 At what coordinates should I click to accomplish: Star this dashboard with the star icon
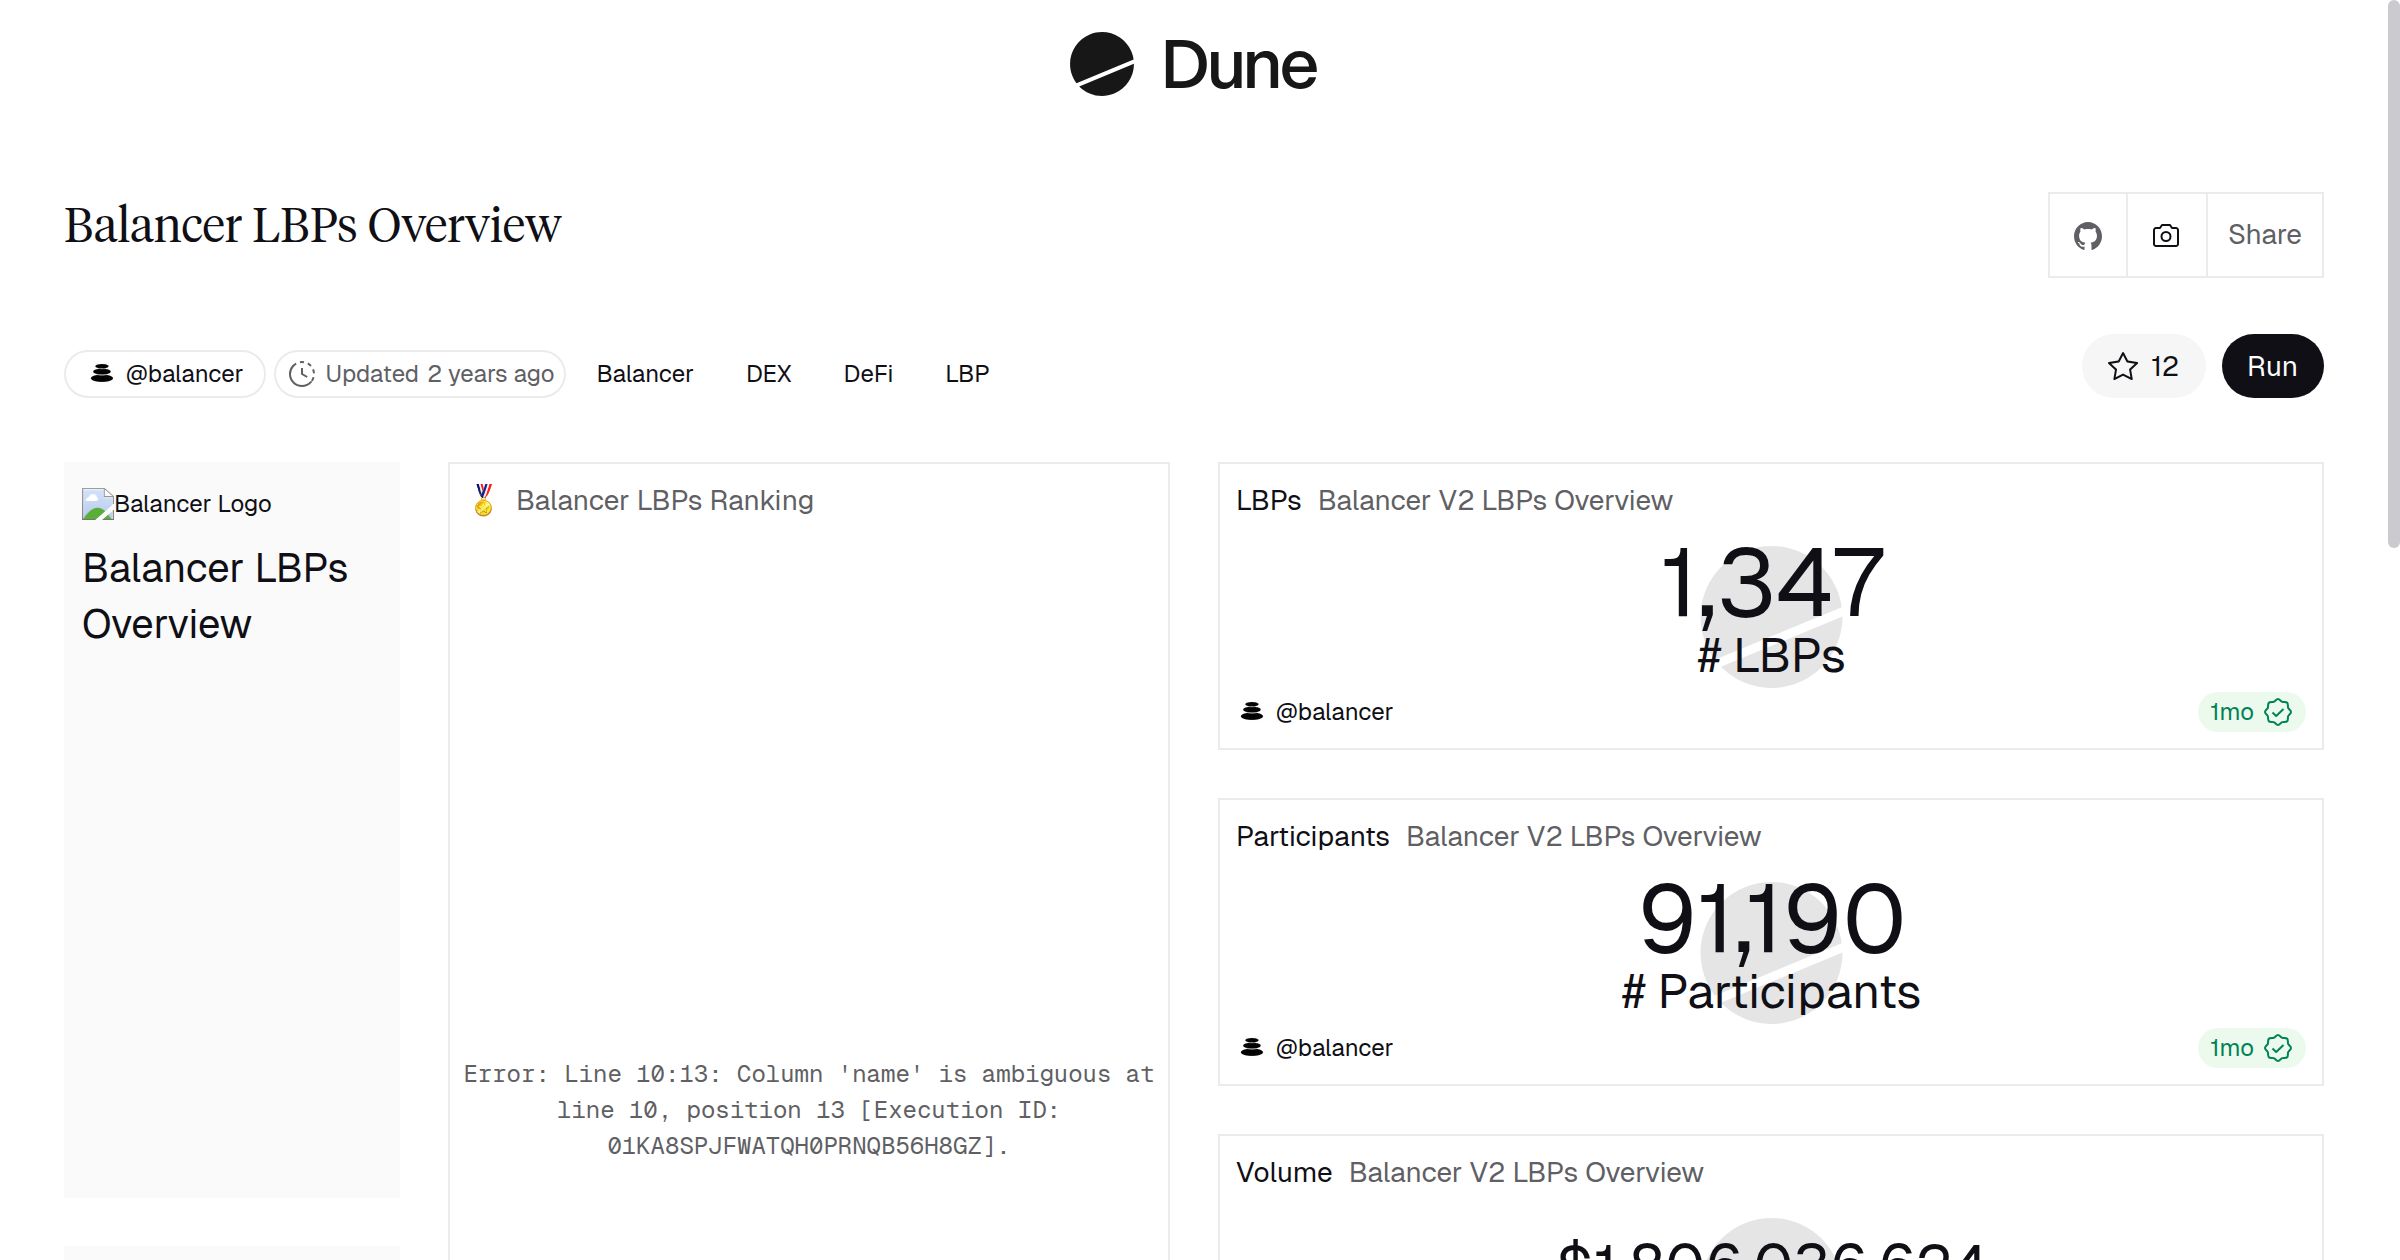[2123, 367]
